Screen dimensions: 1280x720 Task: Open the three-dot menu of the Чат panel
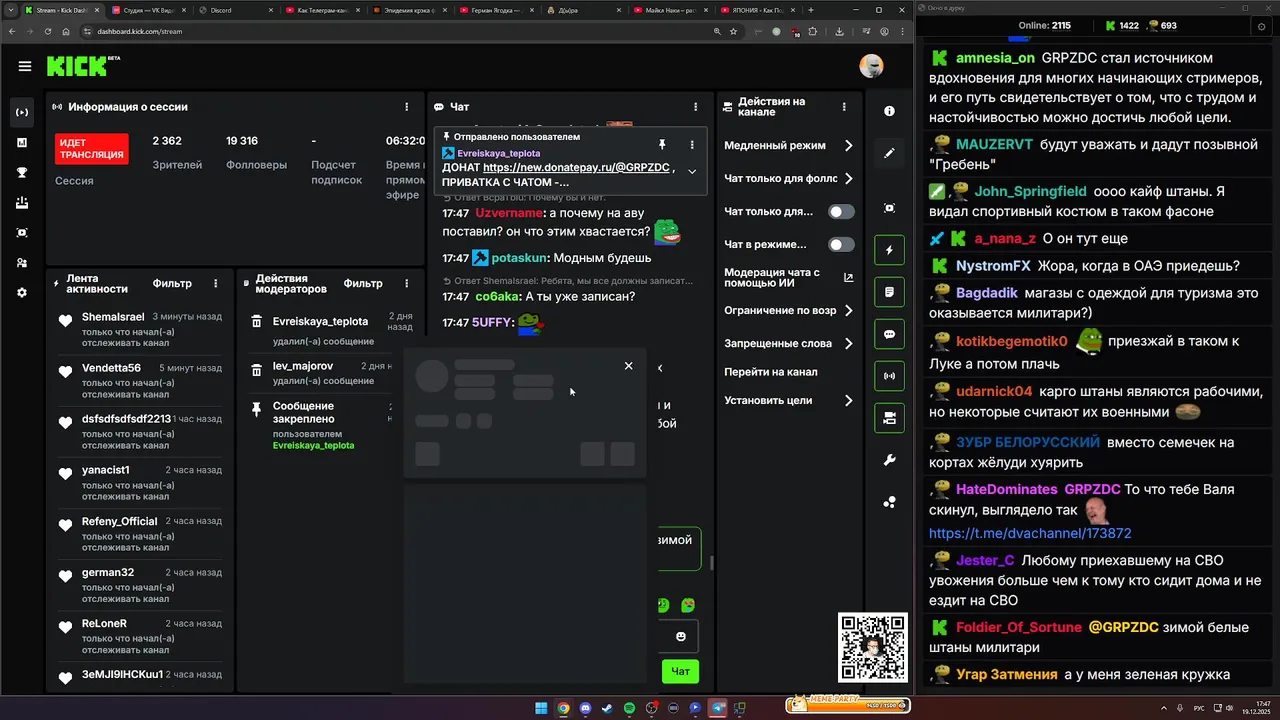696,107
